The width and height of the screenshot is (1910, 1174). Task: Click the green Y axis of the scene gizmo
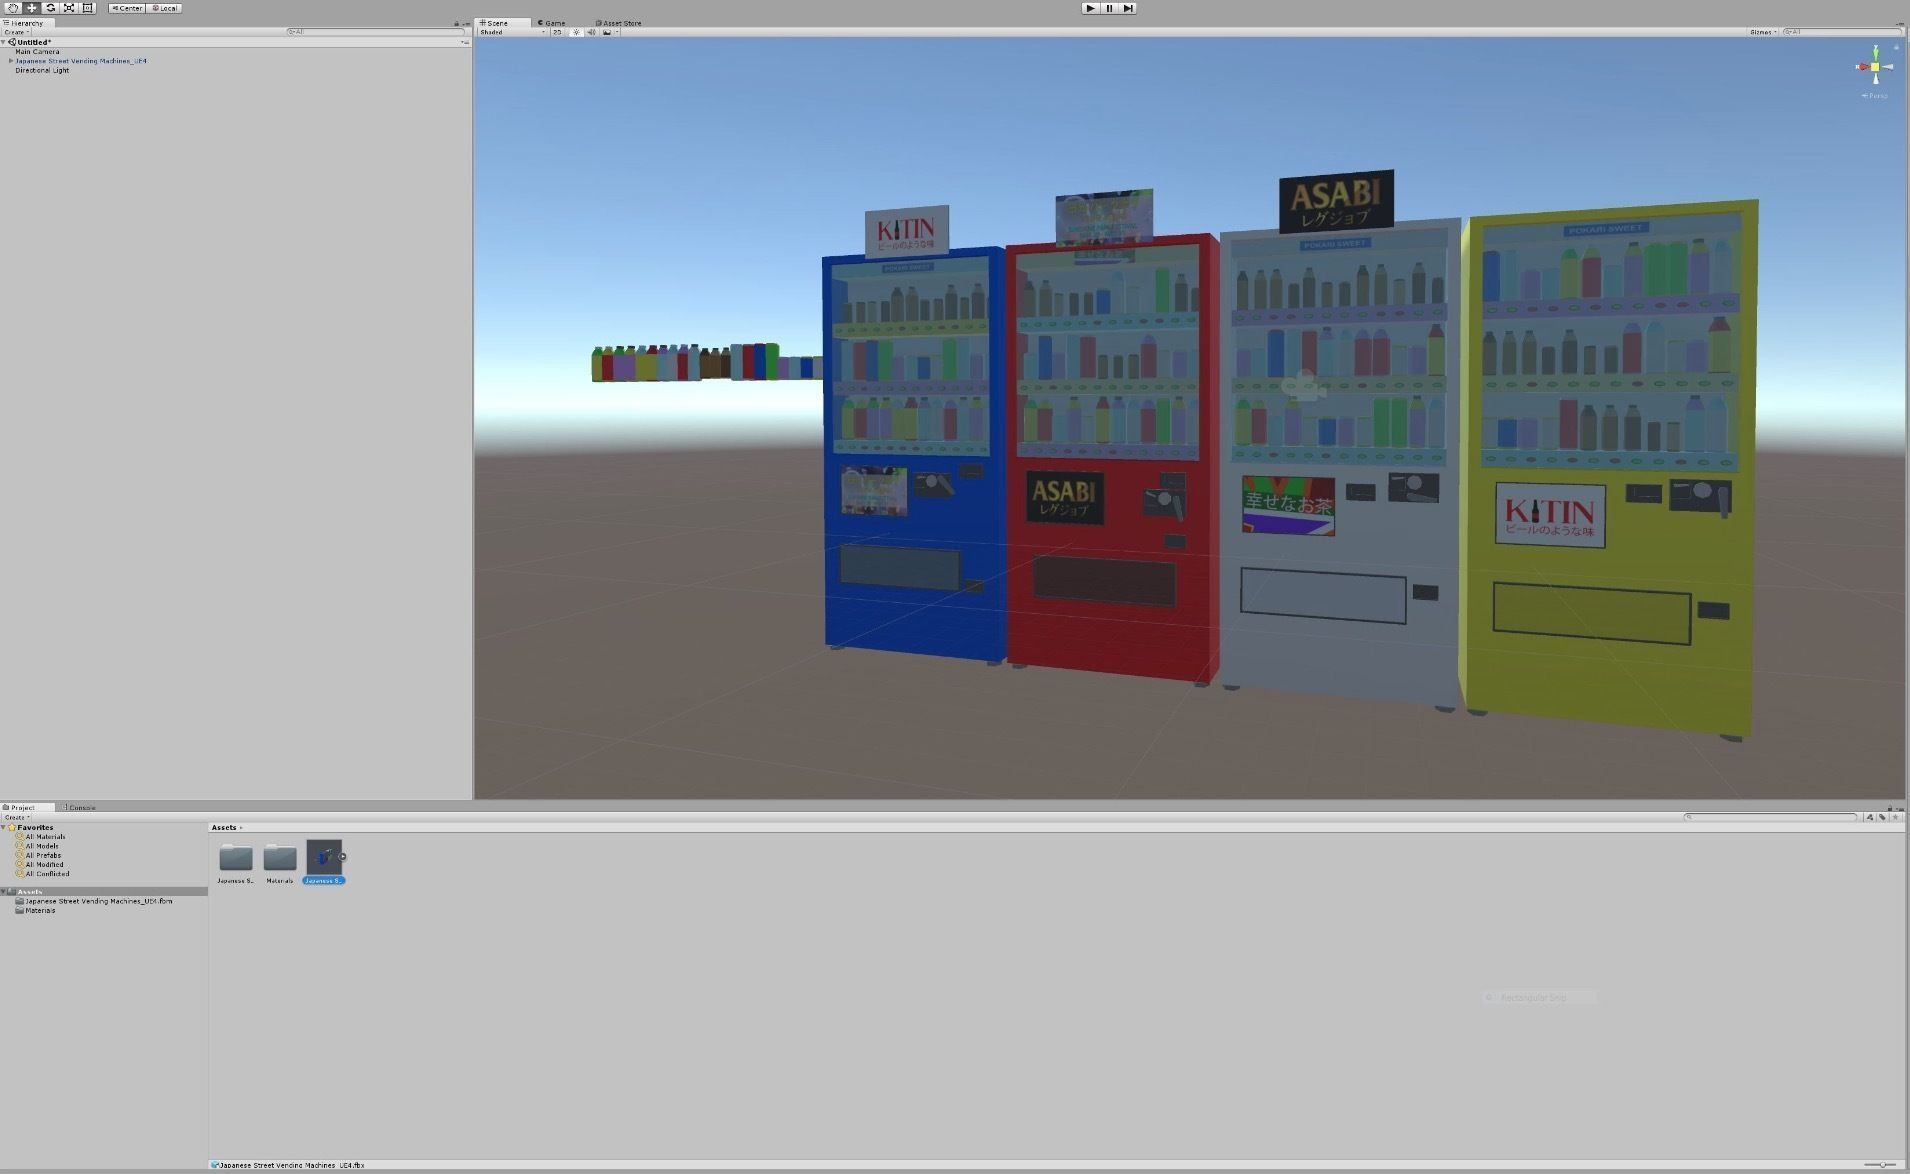click(1876, 51)
